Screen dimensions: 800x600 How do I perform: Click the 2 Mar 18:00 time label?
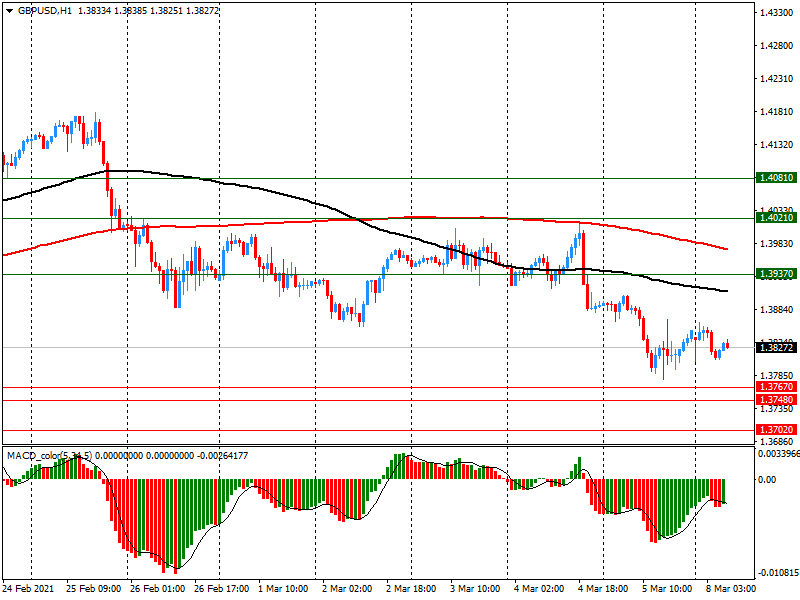coord(412,589)
